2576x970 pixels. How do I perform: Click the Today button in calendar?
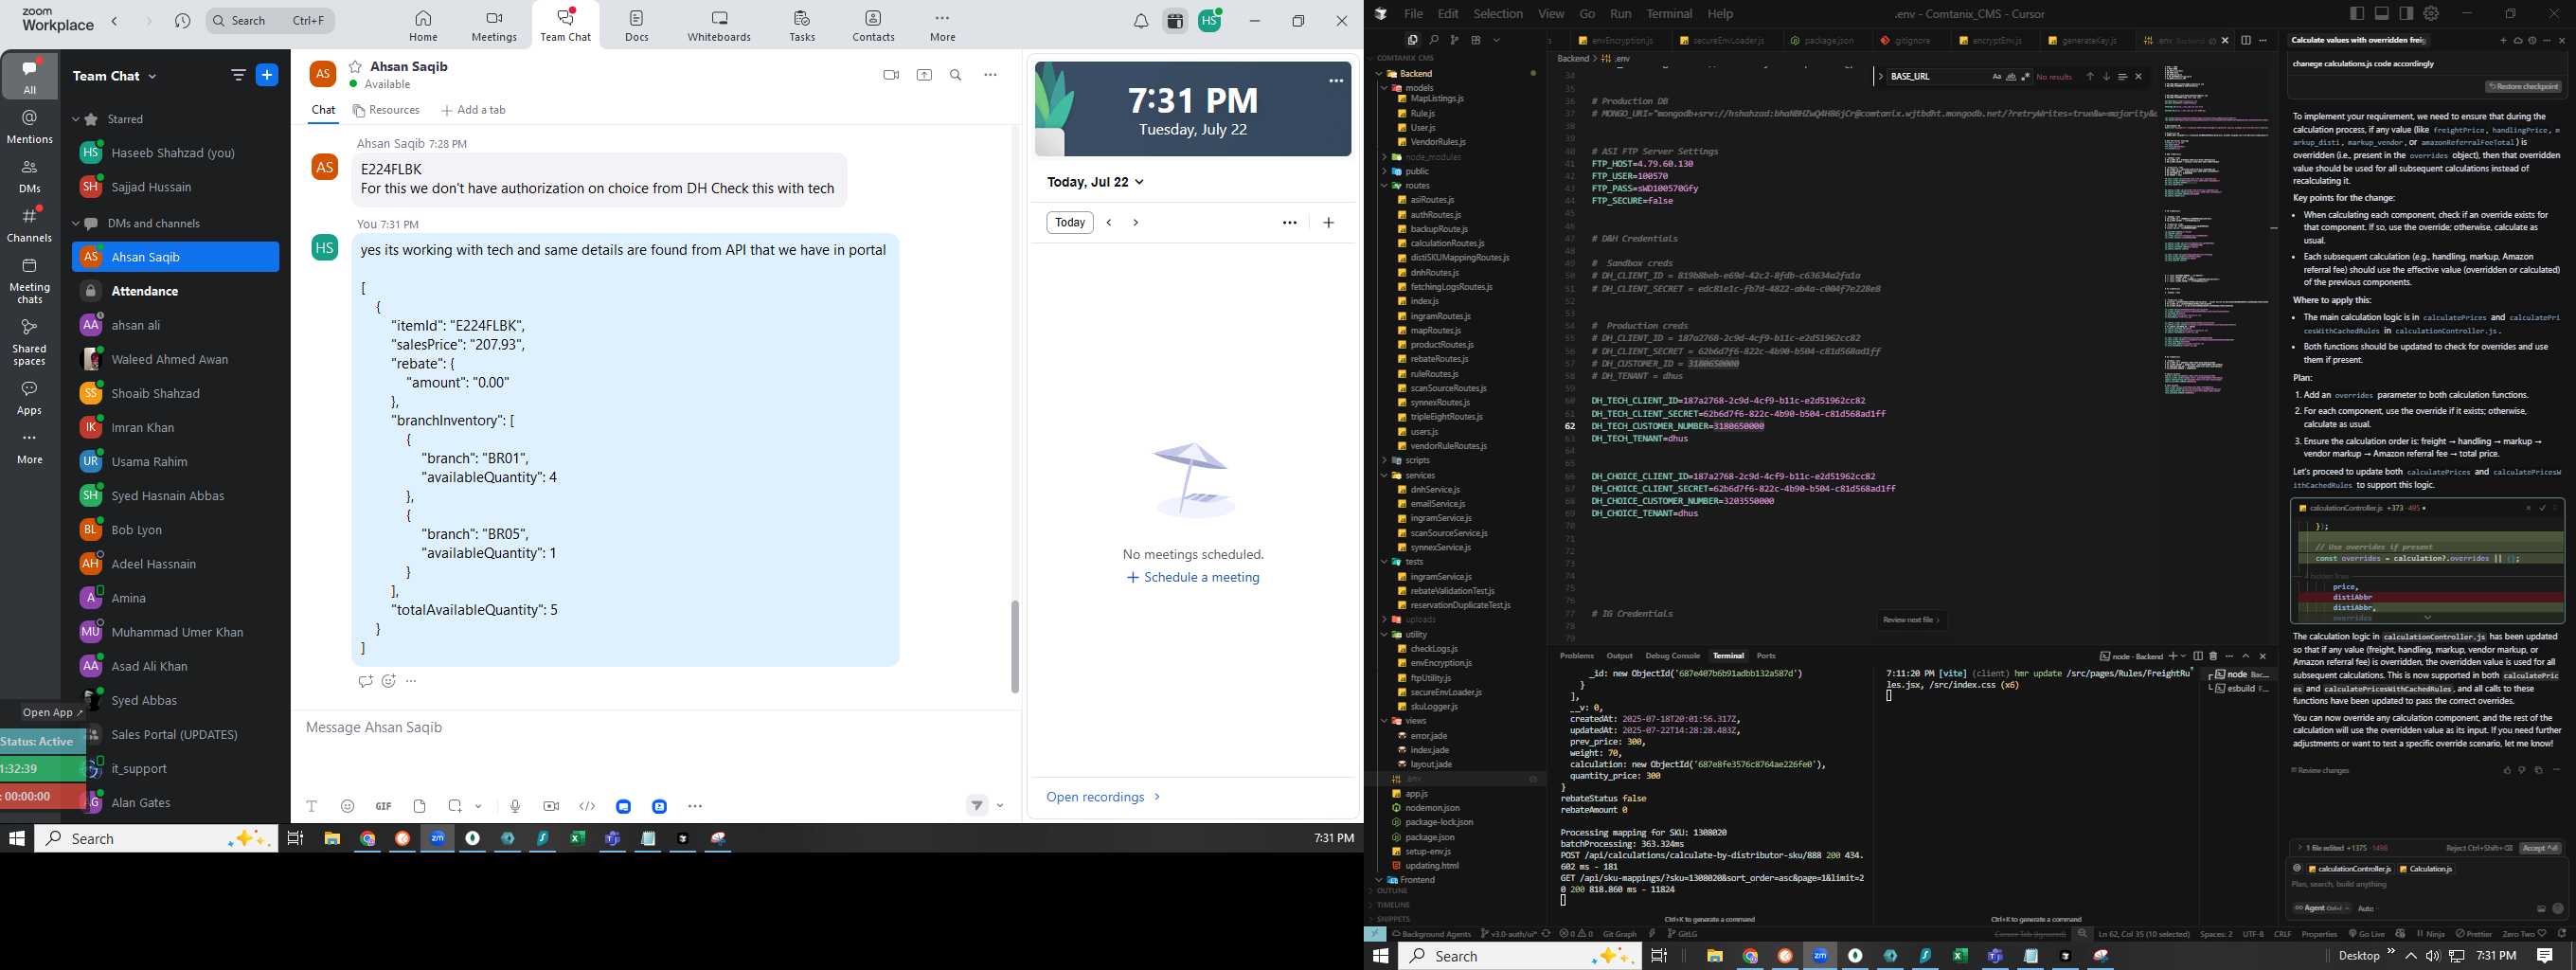click(1070, 222)
